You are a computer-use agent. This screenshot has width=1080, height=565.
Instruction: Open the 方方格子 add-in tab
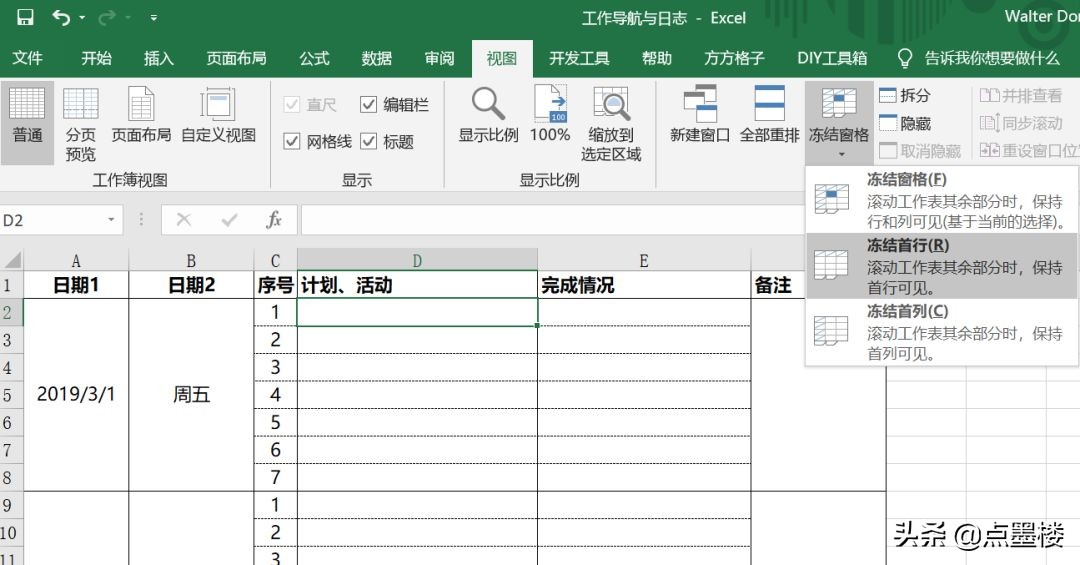(x=734, y=59)
